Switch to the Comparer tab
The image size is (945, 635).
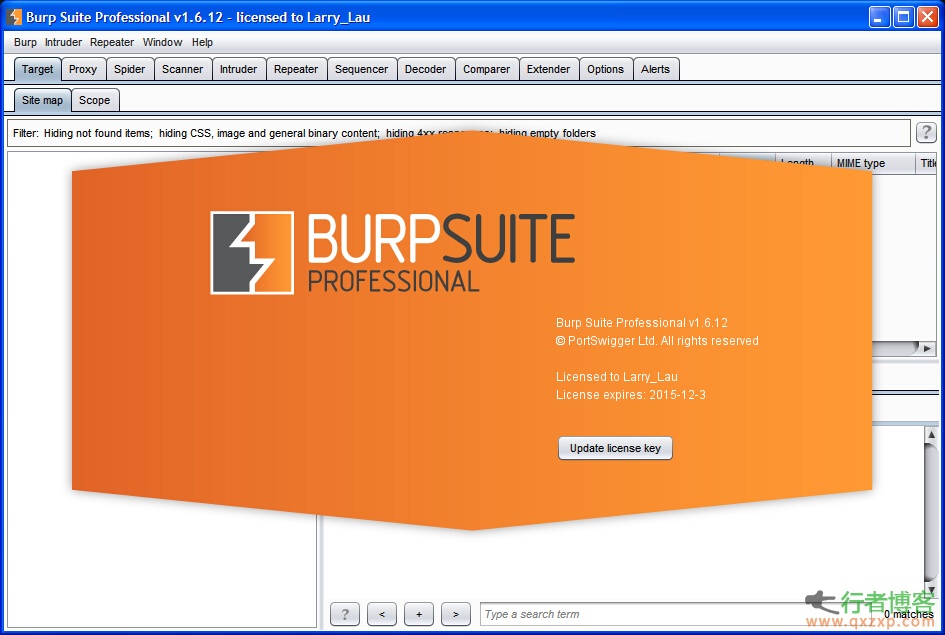486,69
